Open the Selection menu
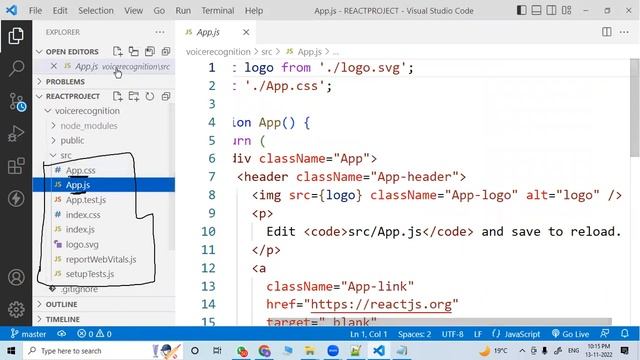 pos(96,11)
